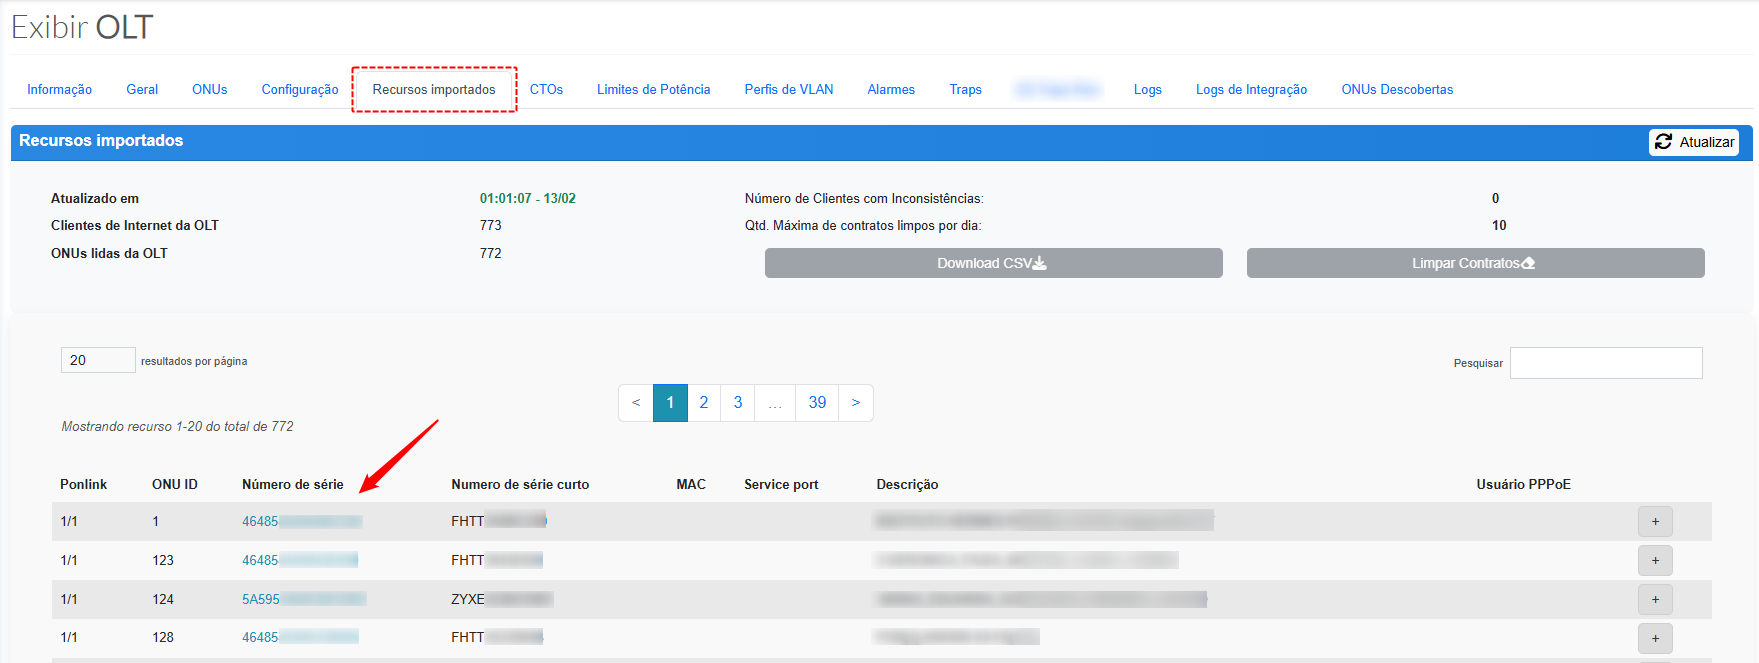Go to next page arrow
The width and height of the screenshot is (1759, 663).
tap(855, 403)
